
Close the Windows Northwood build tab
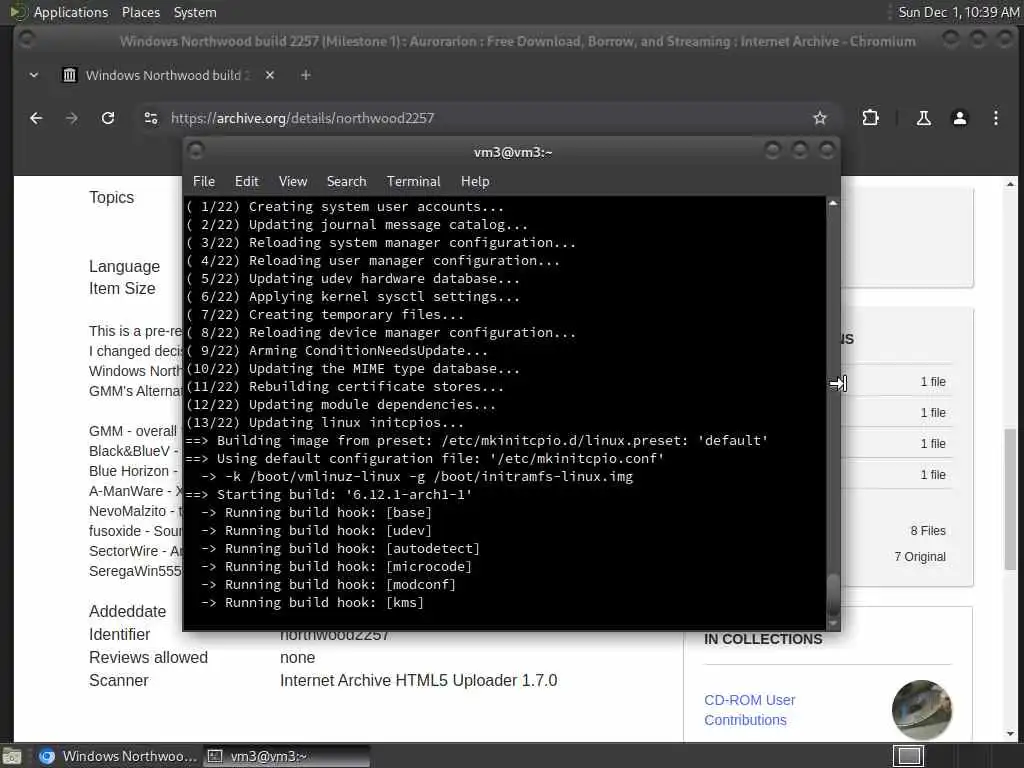270,75
